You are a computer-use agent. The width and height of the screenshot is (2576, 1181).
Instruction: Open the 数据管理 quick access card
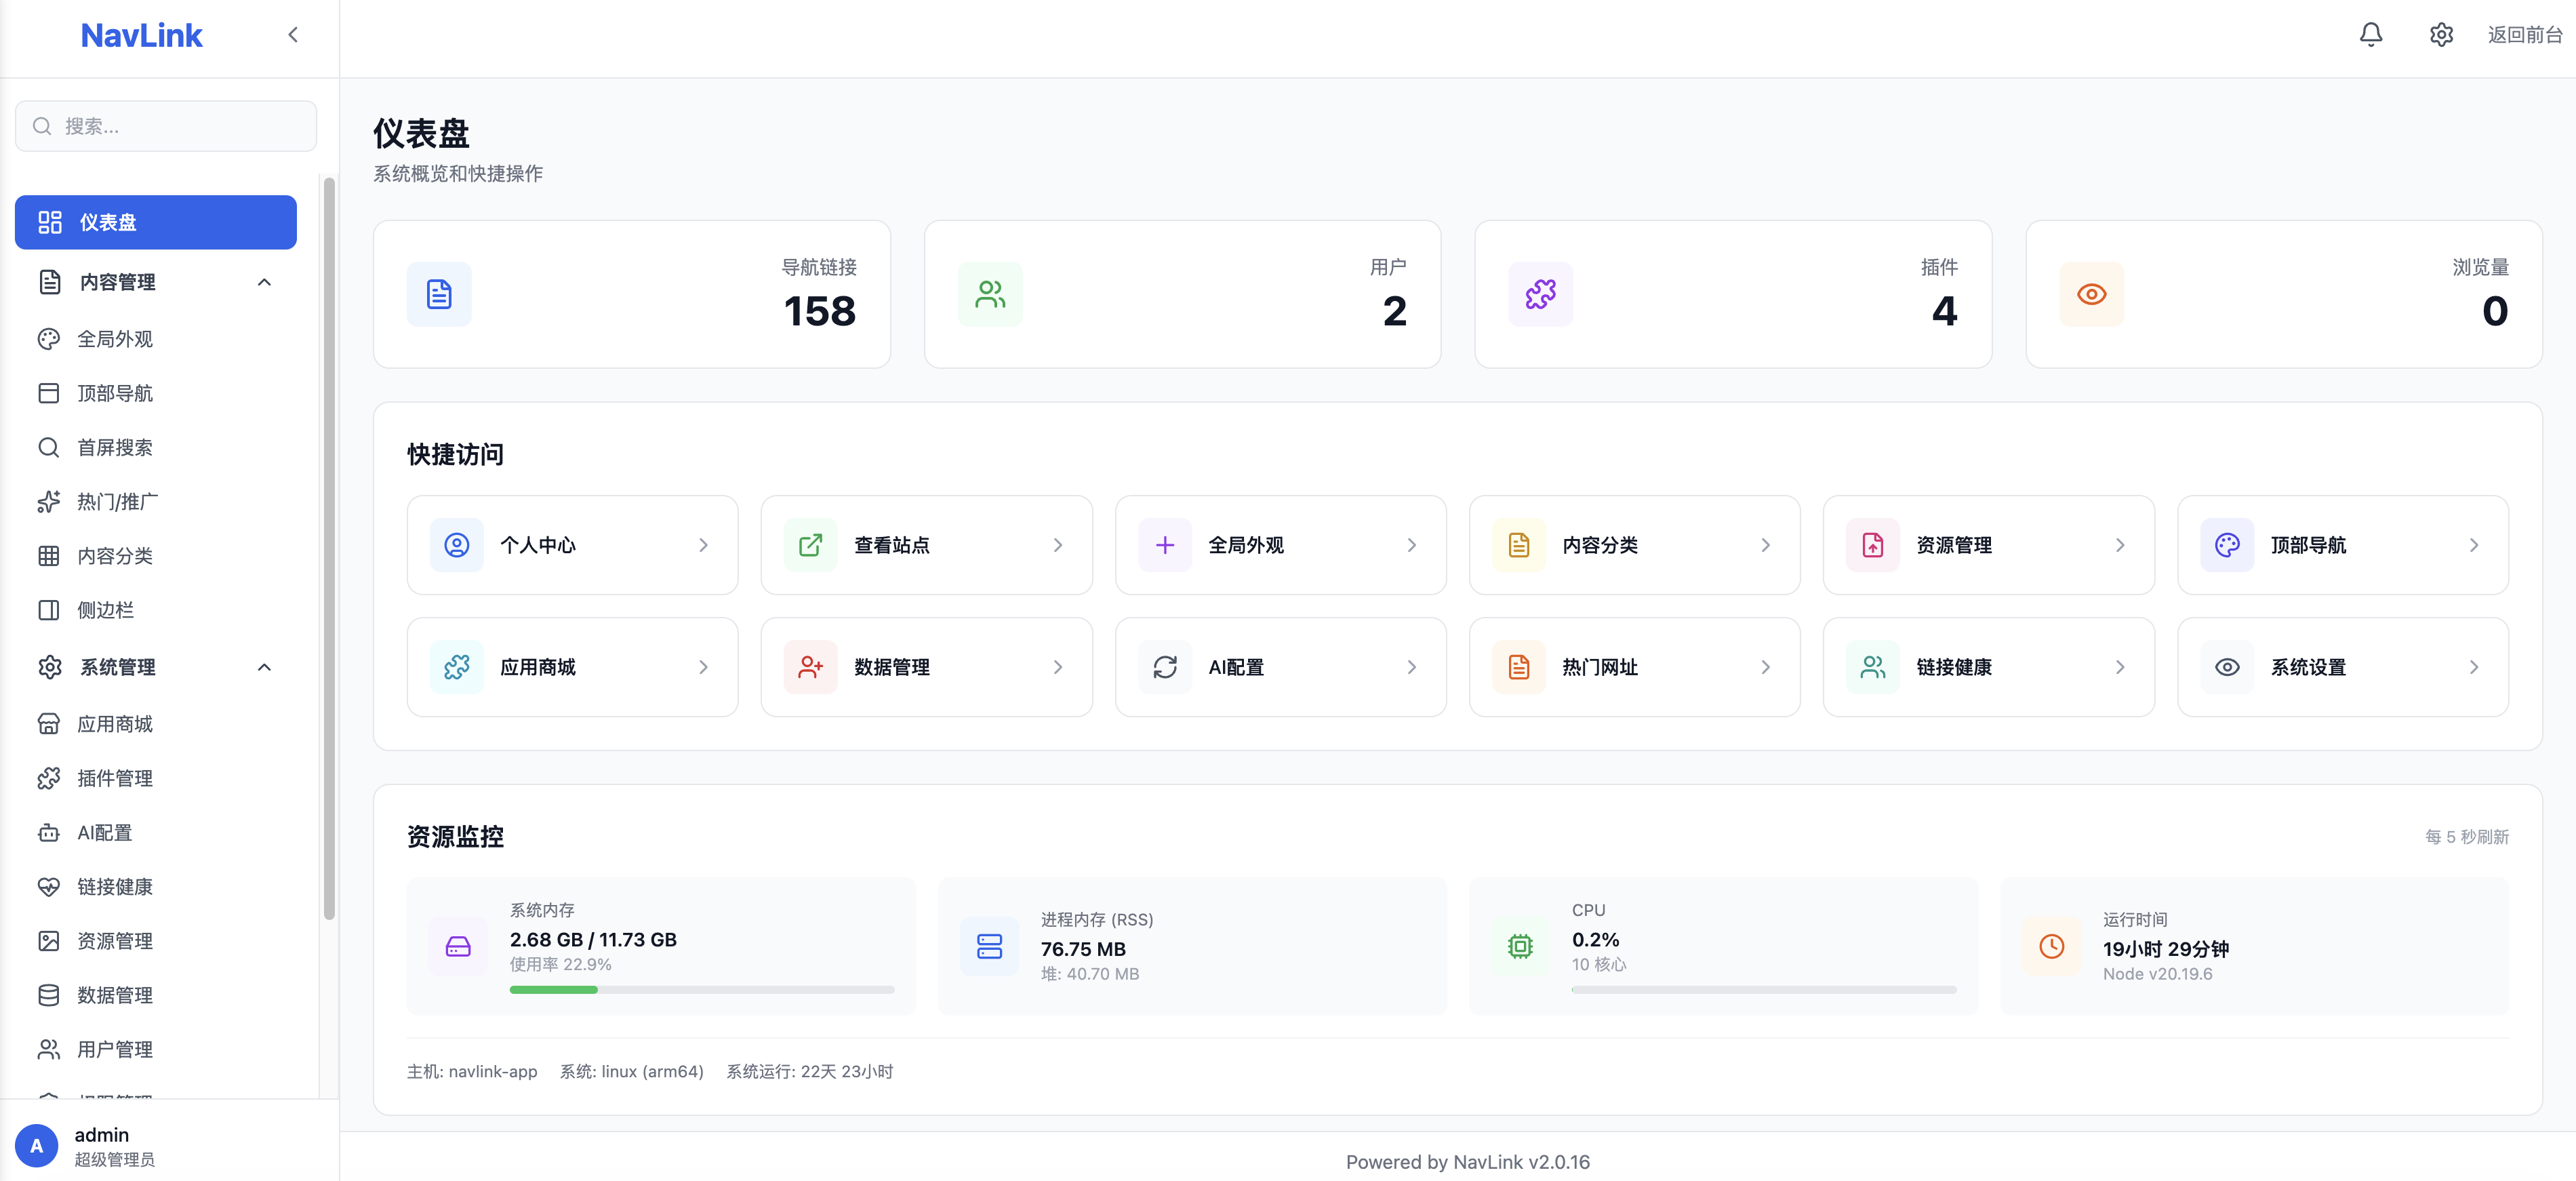tap(926, 667)
